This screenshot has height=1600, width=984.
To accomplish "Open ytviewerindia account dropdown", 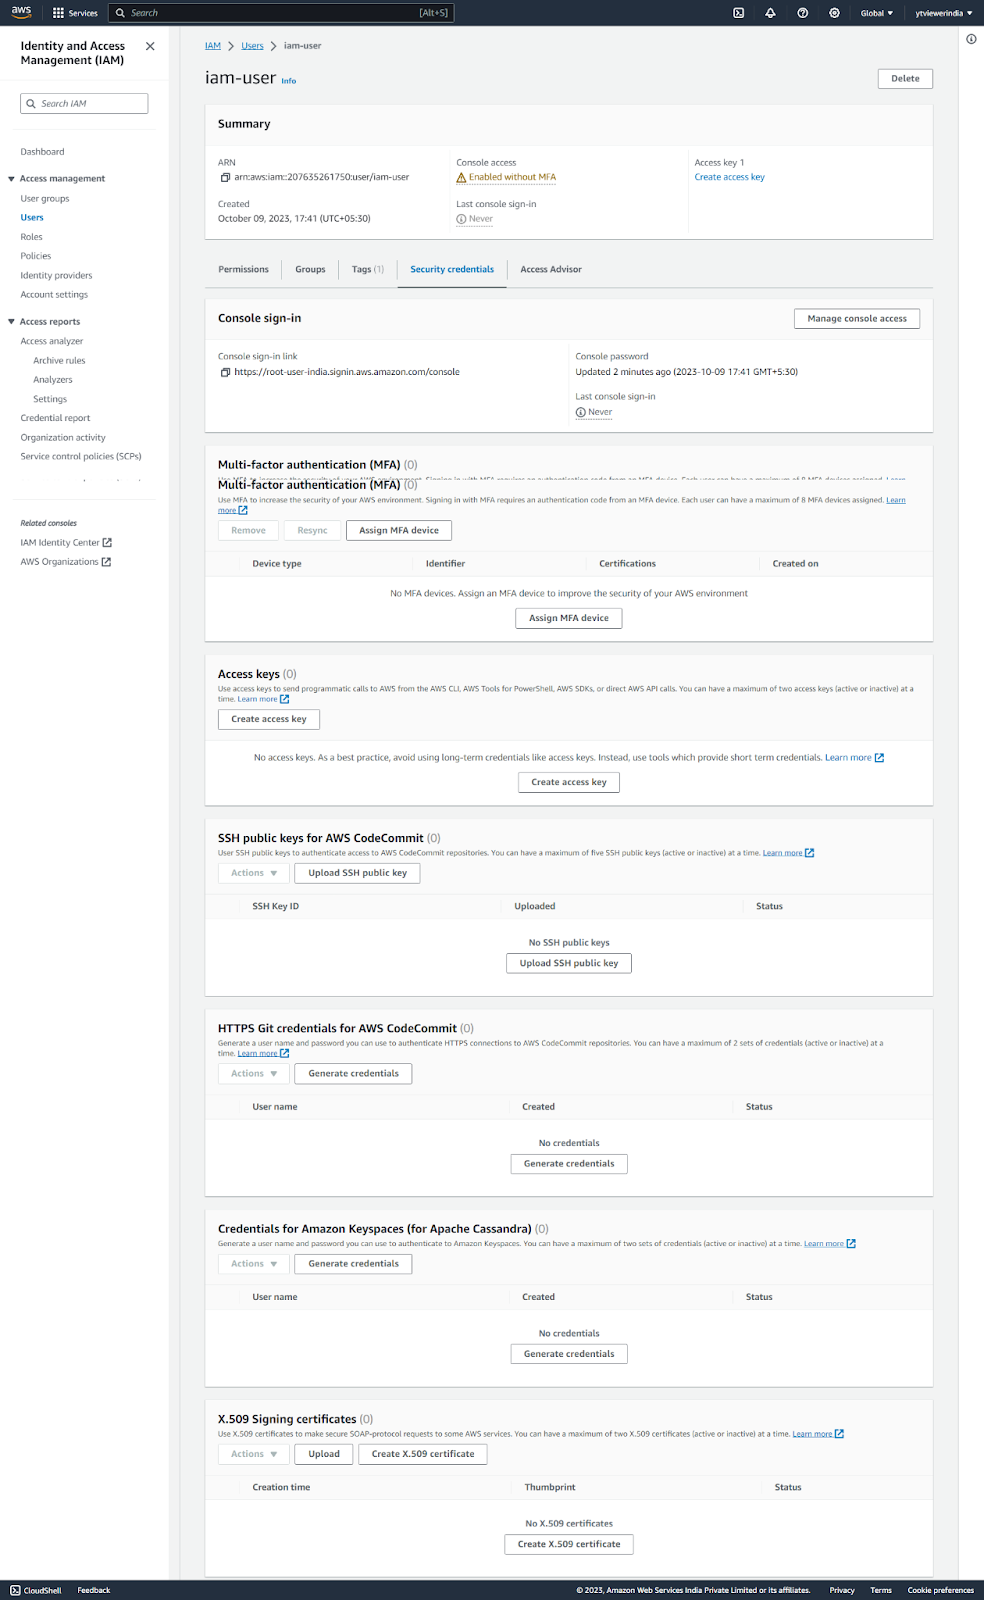I will pyautogui.click(x=943, y=13).
